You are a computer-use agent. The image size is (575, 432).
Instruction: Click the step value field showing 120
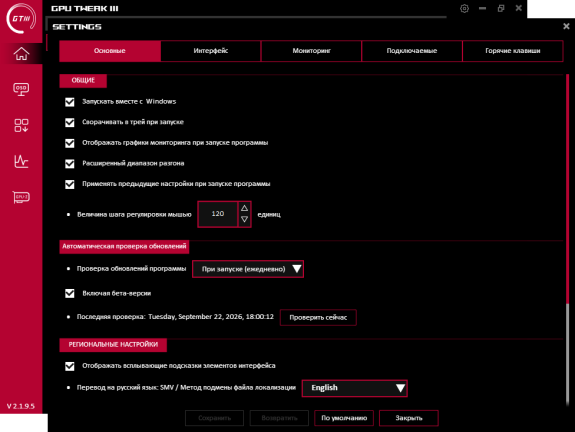coord(218,214)
